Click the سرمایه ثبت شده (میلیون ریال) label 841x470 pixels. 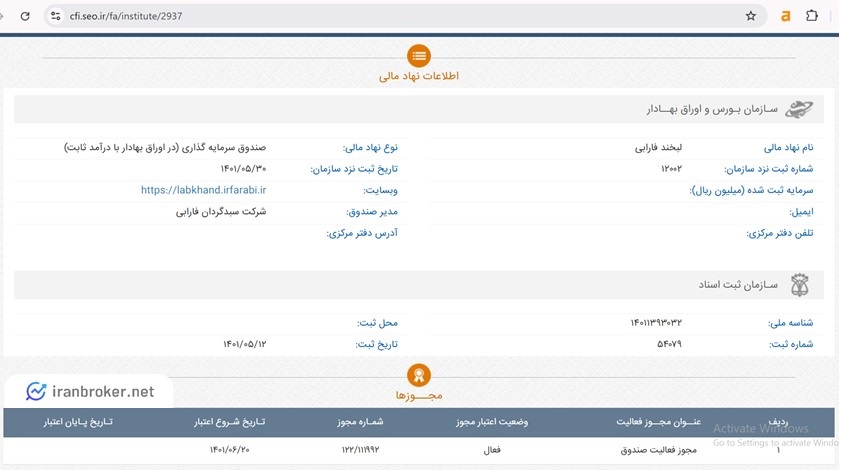coord(751,190)
